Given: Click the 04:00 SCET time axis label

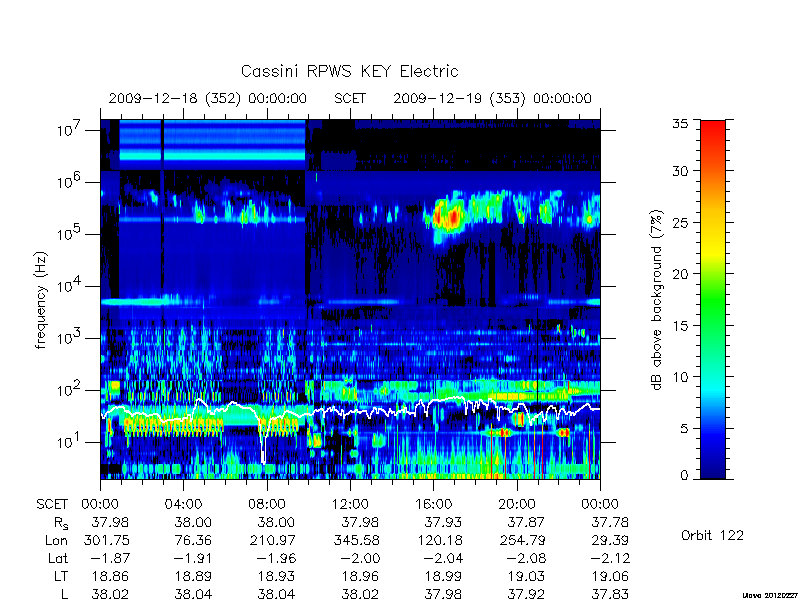Looking at the screenshot, I should pyautogui.click(x=183, y=504).
